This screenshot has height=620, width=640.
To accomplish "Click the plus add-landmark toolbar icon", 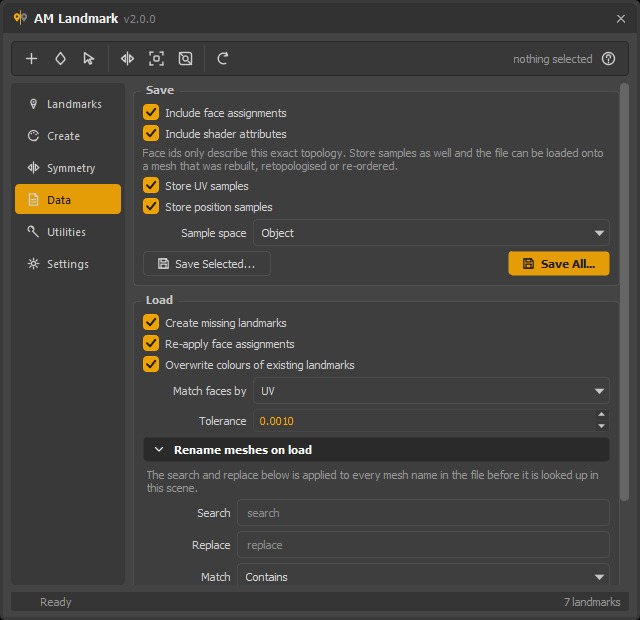I will pos(31,59).
